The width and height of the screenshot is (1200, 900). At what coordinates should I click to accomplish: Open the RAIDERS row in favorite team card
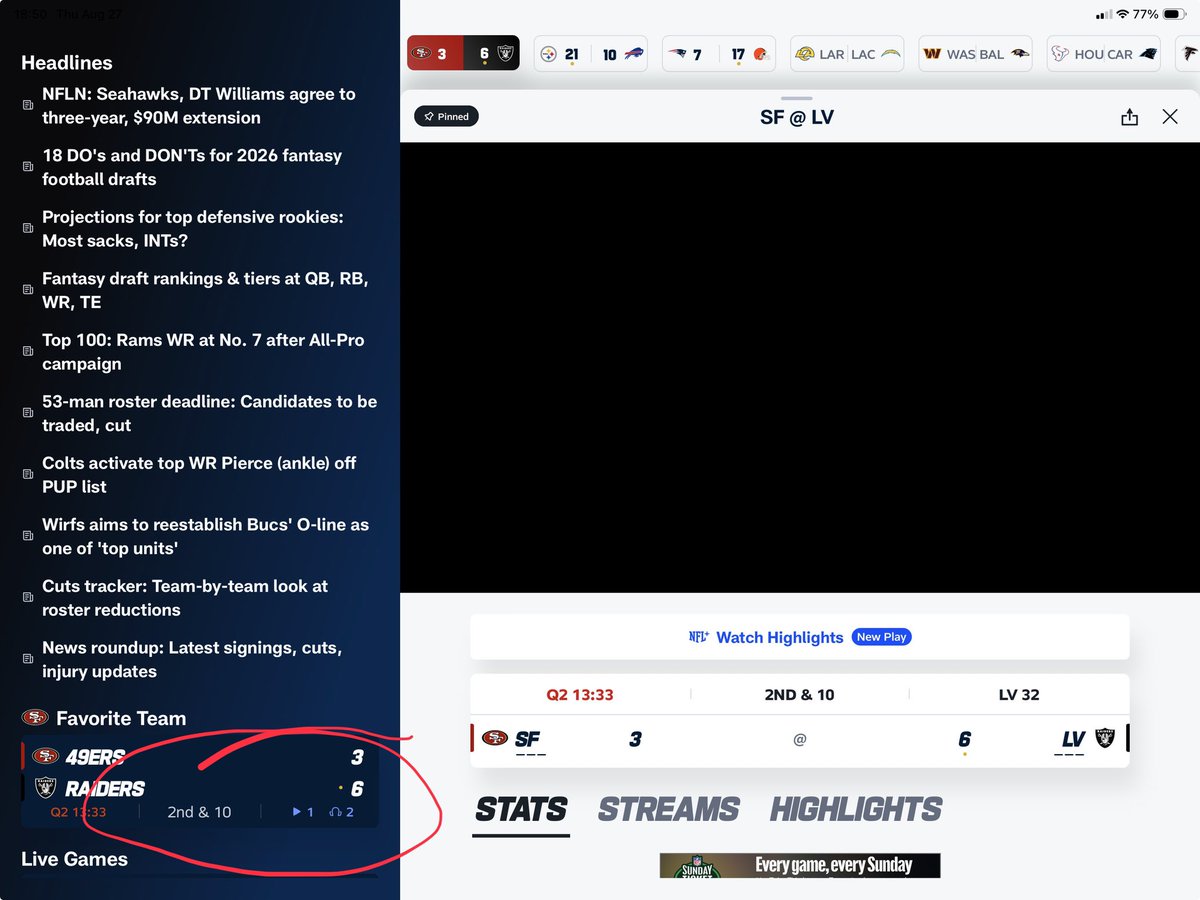tap(200, 789)
